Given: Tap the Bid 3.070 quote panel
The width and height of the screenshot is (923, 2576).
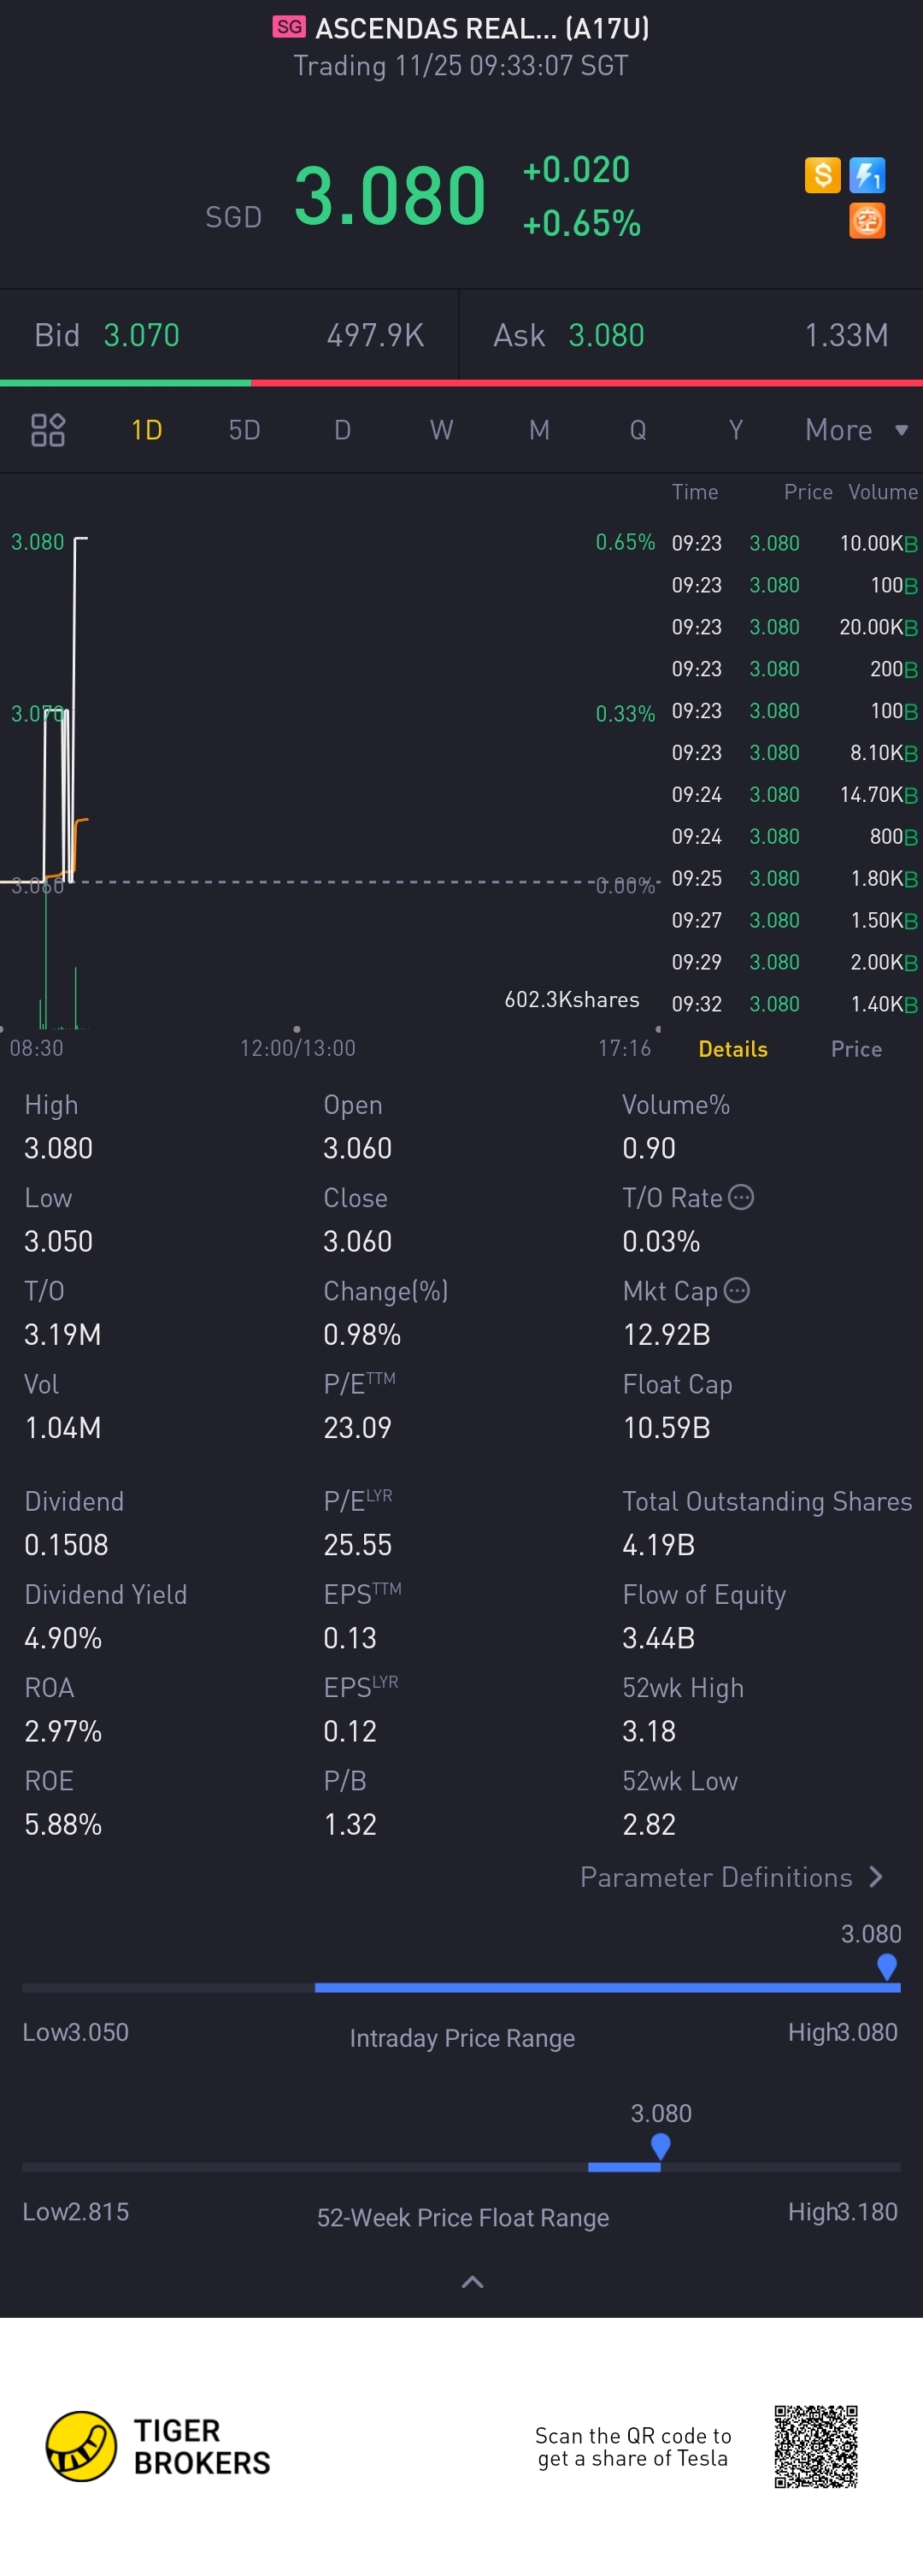Looking at the screenshot, I should coord(229,335).
